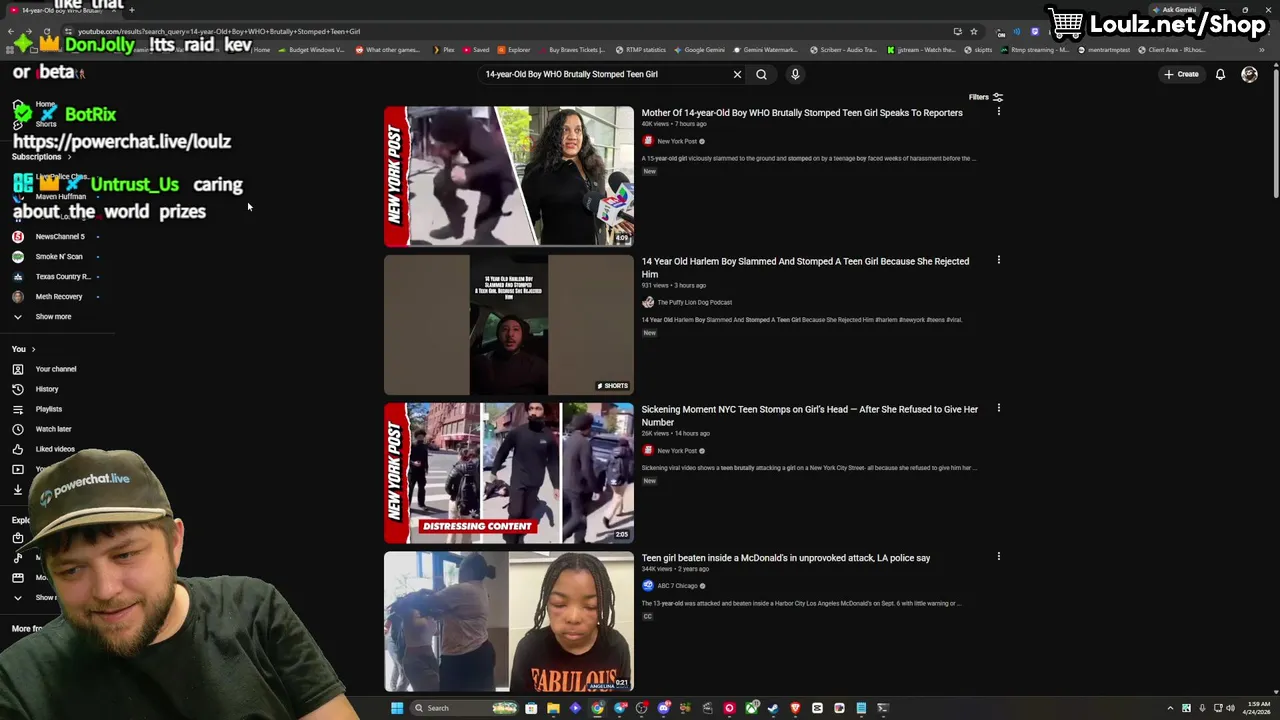
Task: Click the Playlists icon in sidebar
Action: pos(17,409)
